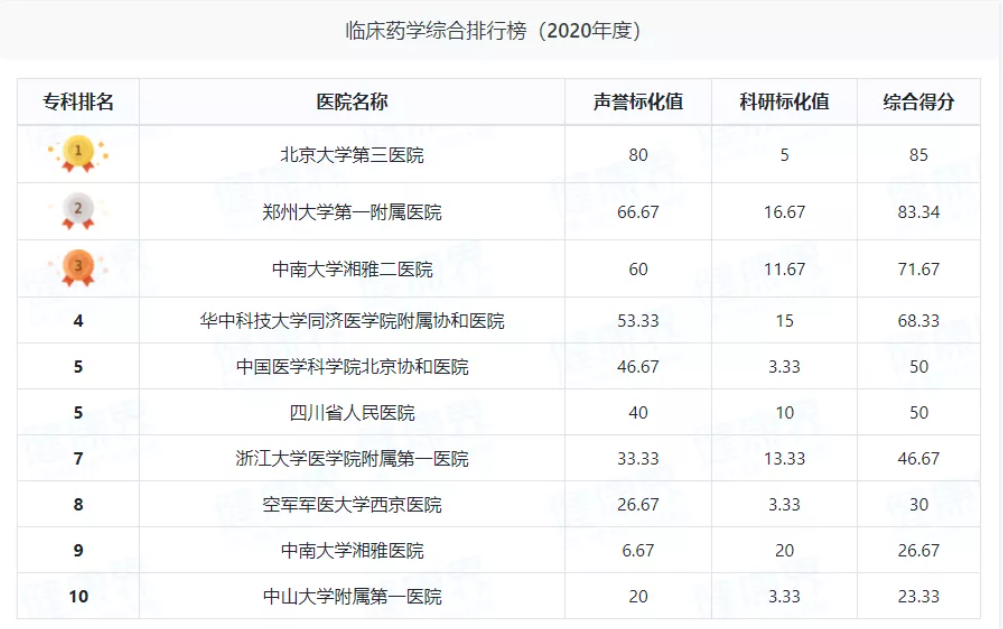Click research value 11.67
The width and height of the screenshot is (1003, 629).
coord(784,269)
